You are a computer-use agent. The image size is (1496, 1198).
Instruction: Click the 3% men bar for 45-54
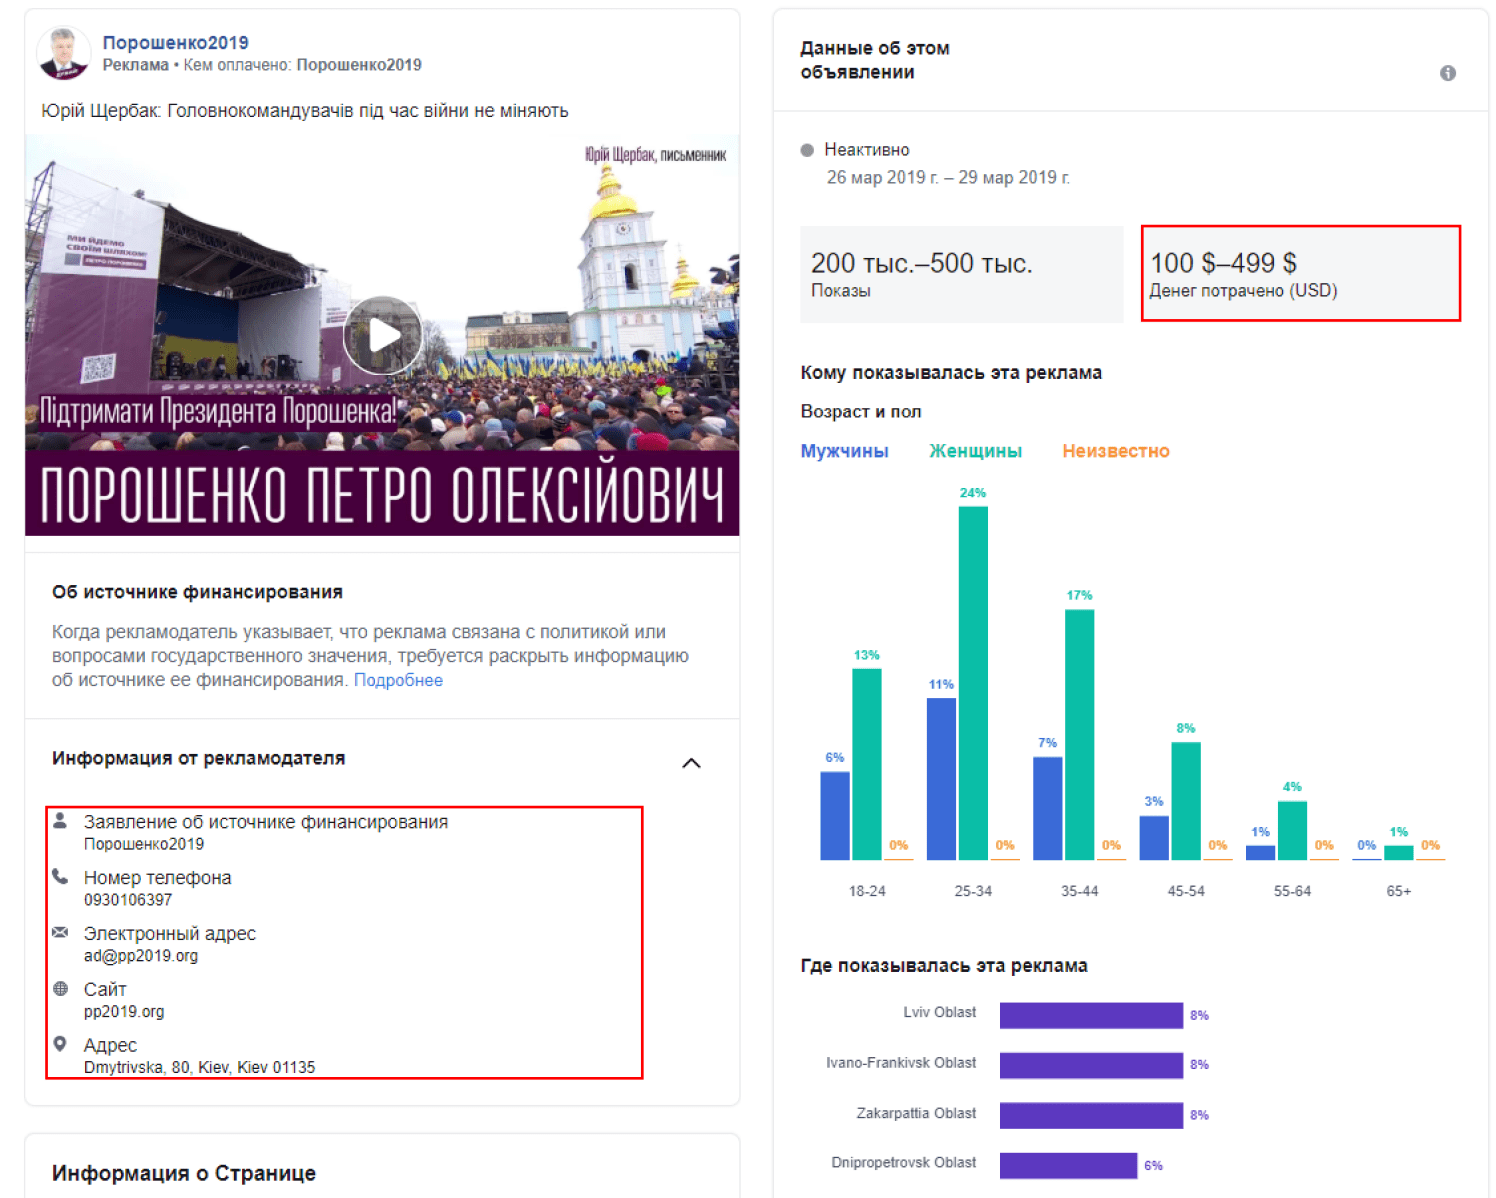[x=1154, y=838]
